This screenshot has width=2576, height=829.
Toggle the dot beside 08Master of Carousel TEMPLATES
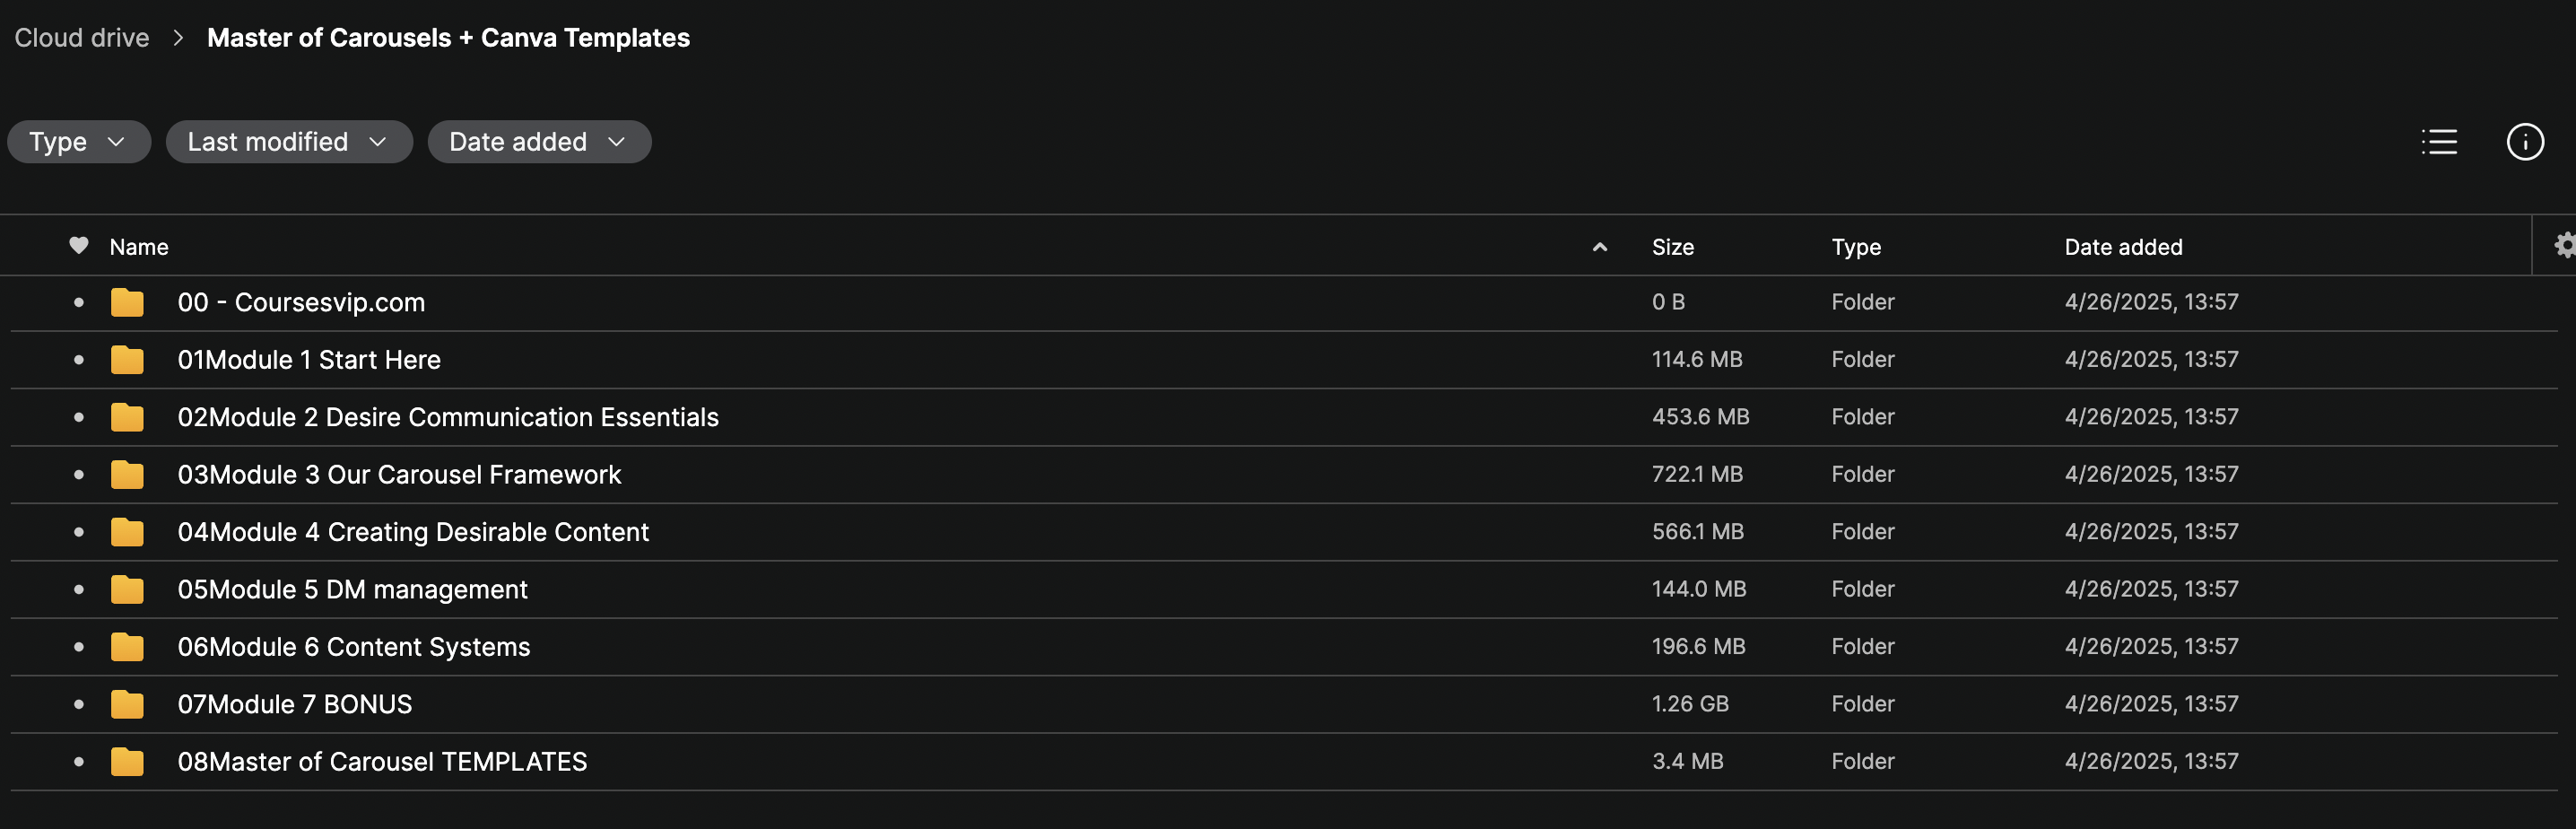(x=79, y=761)
